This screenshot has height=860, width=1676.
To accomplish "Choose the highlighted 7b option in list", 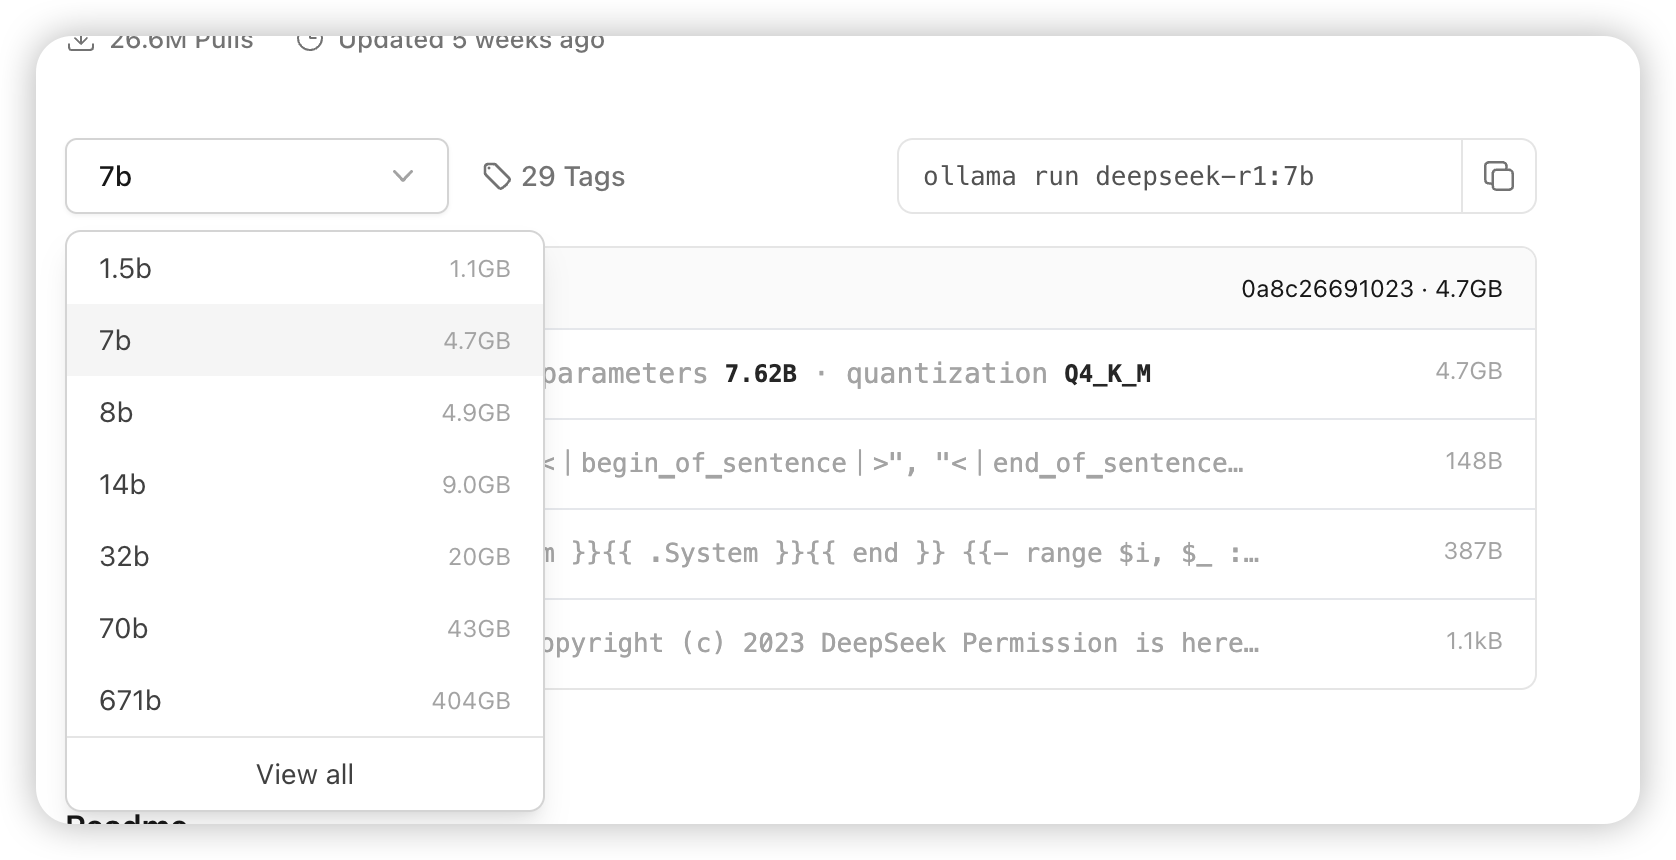I will (305, 340).
